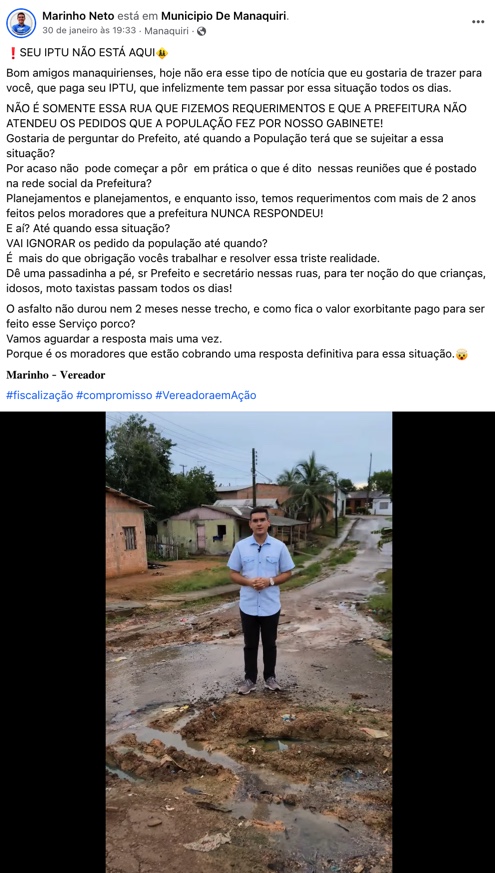Click the paragraph starting O asfalto não durou
Viewport: 495px width, 873px height.
[x=246, y=331]
